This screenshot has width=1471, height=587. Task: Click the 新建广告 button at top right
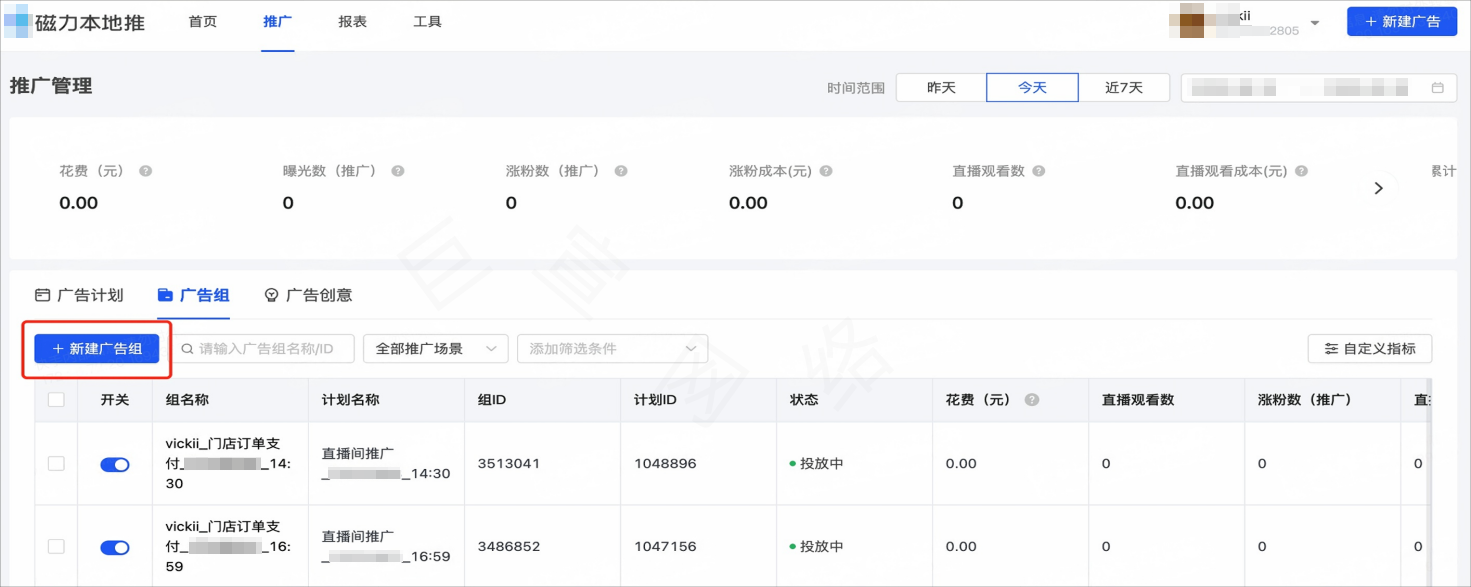click(1402, 21)
